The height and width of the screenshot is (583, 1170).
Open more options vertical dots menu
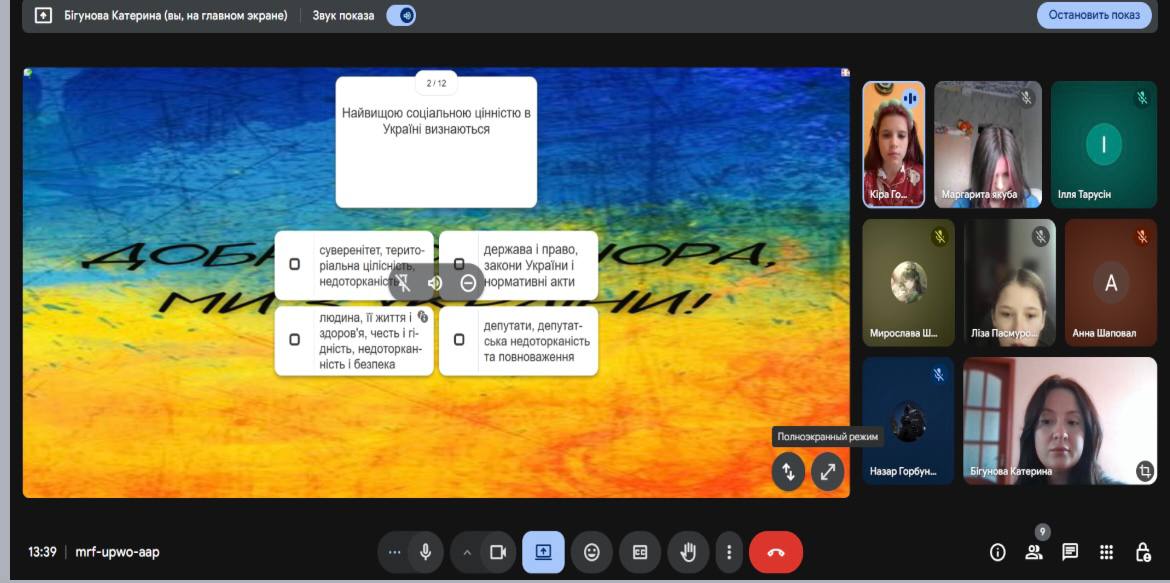(730, 552)
